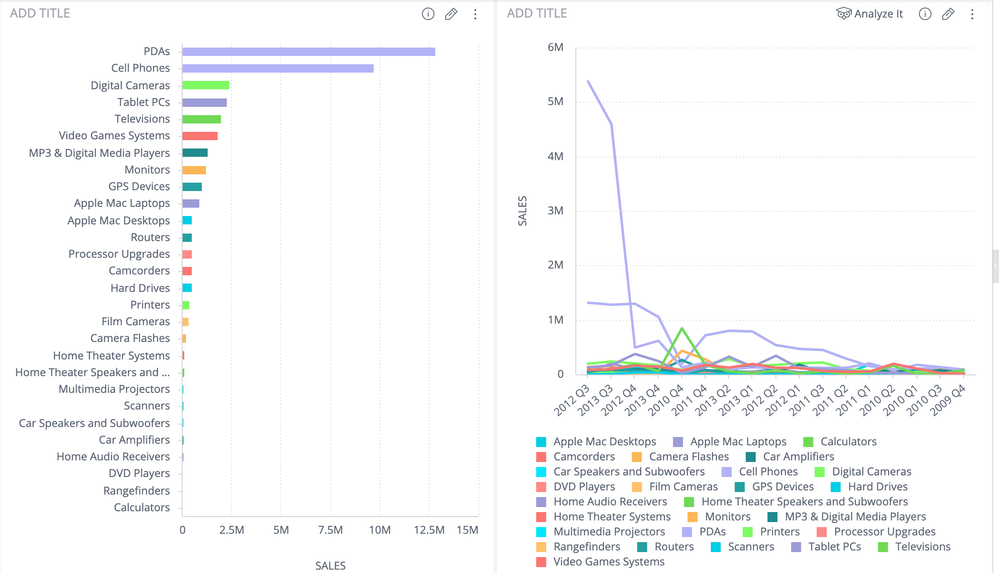The image size is (999, 573).
Task: Edit the left bar chart widget with pencil
Action: [x=451, y=14]
